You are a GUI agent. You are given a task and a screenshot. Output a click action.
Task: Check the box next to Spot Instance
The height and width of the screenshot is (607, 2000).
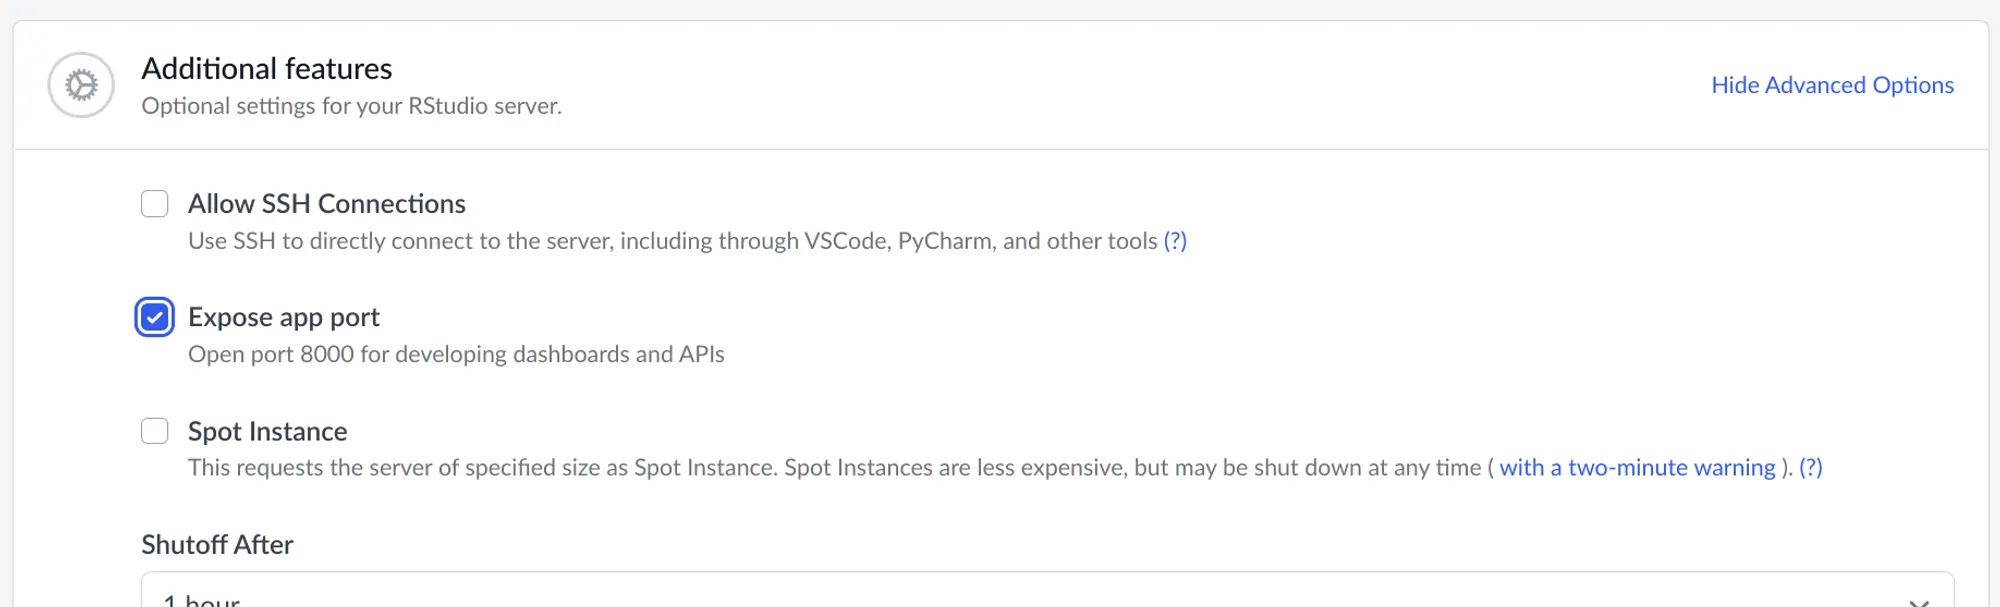point(155,431)
